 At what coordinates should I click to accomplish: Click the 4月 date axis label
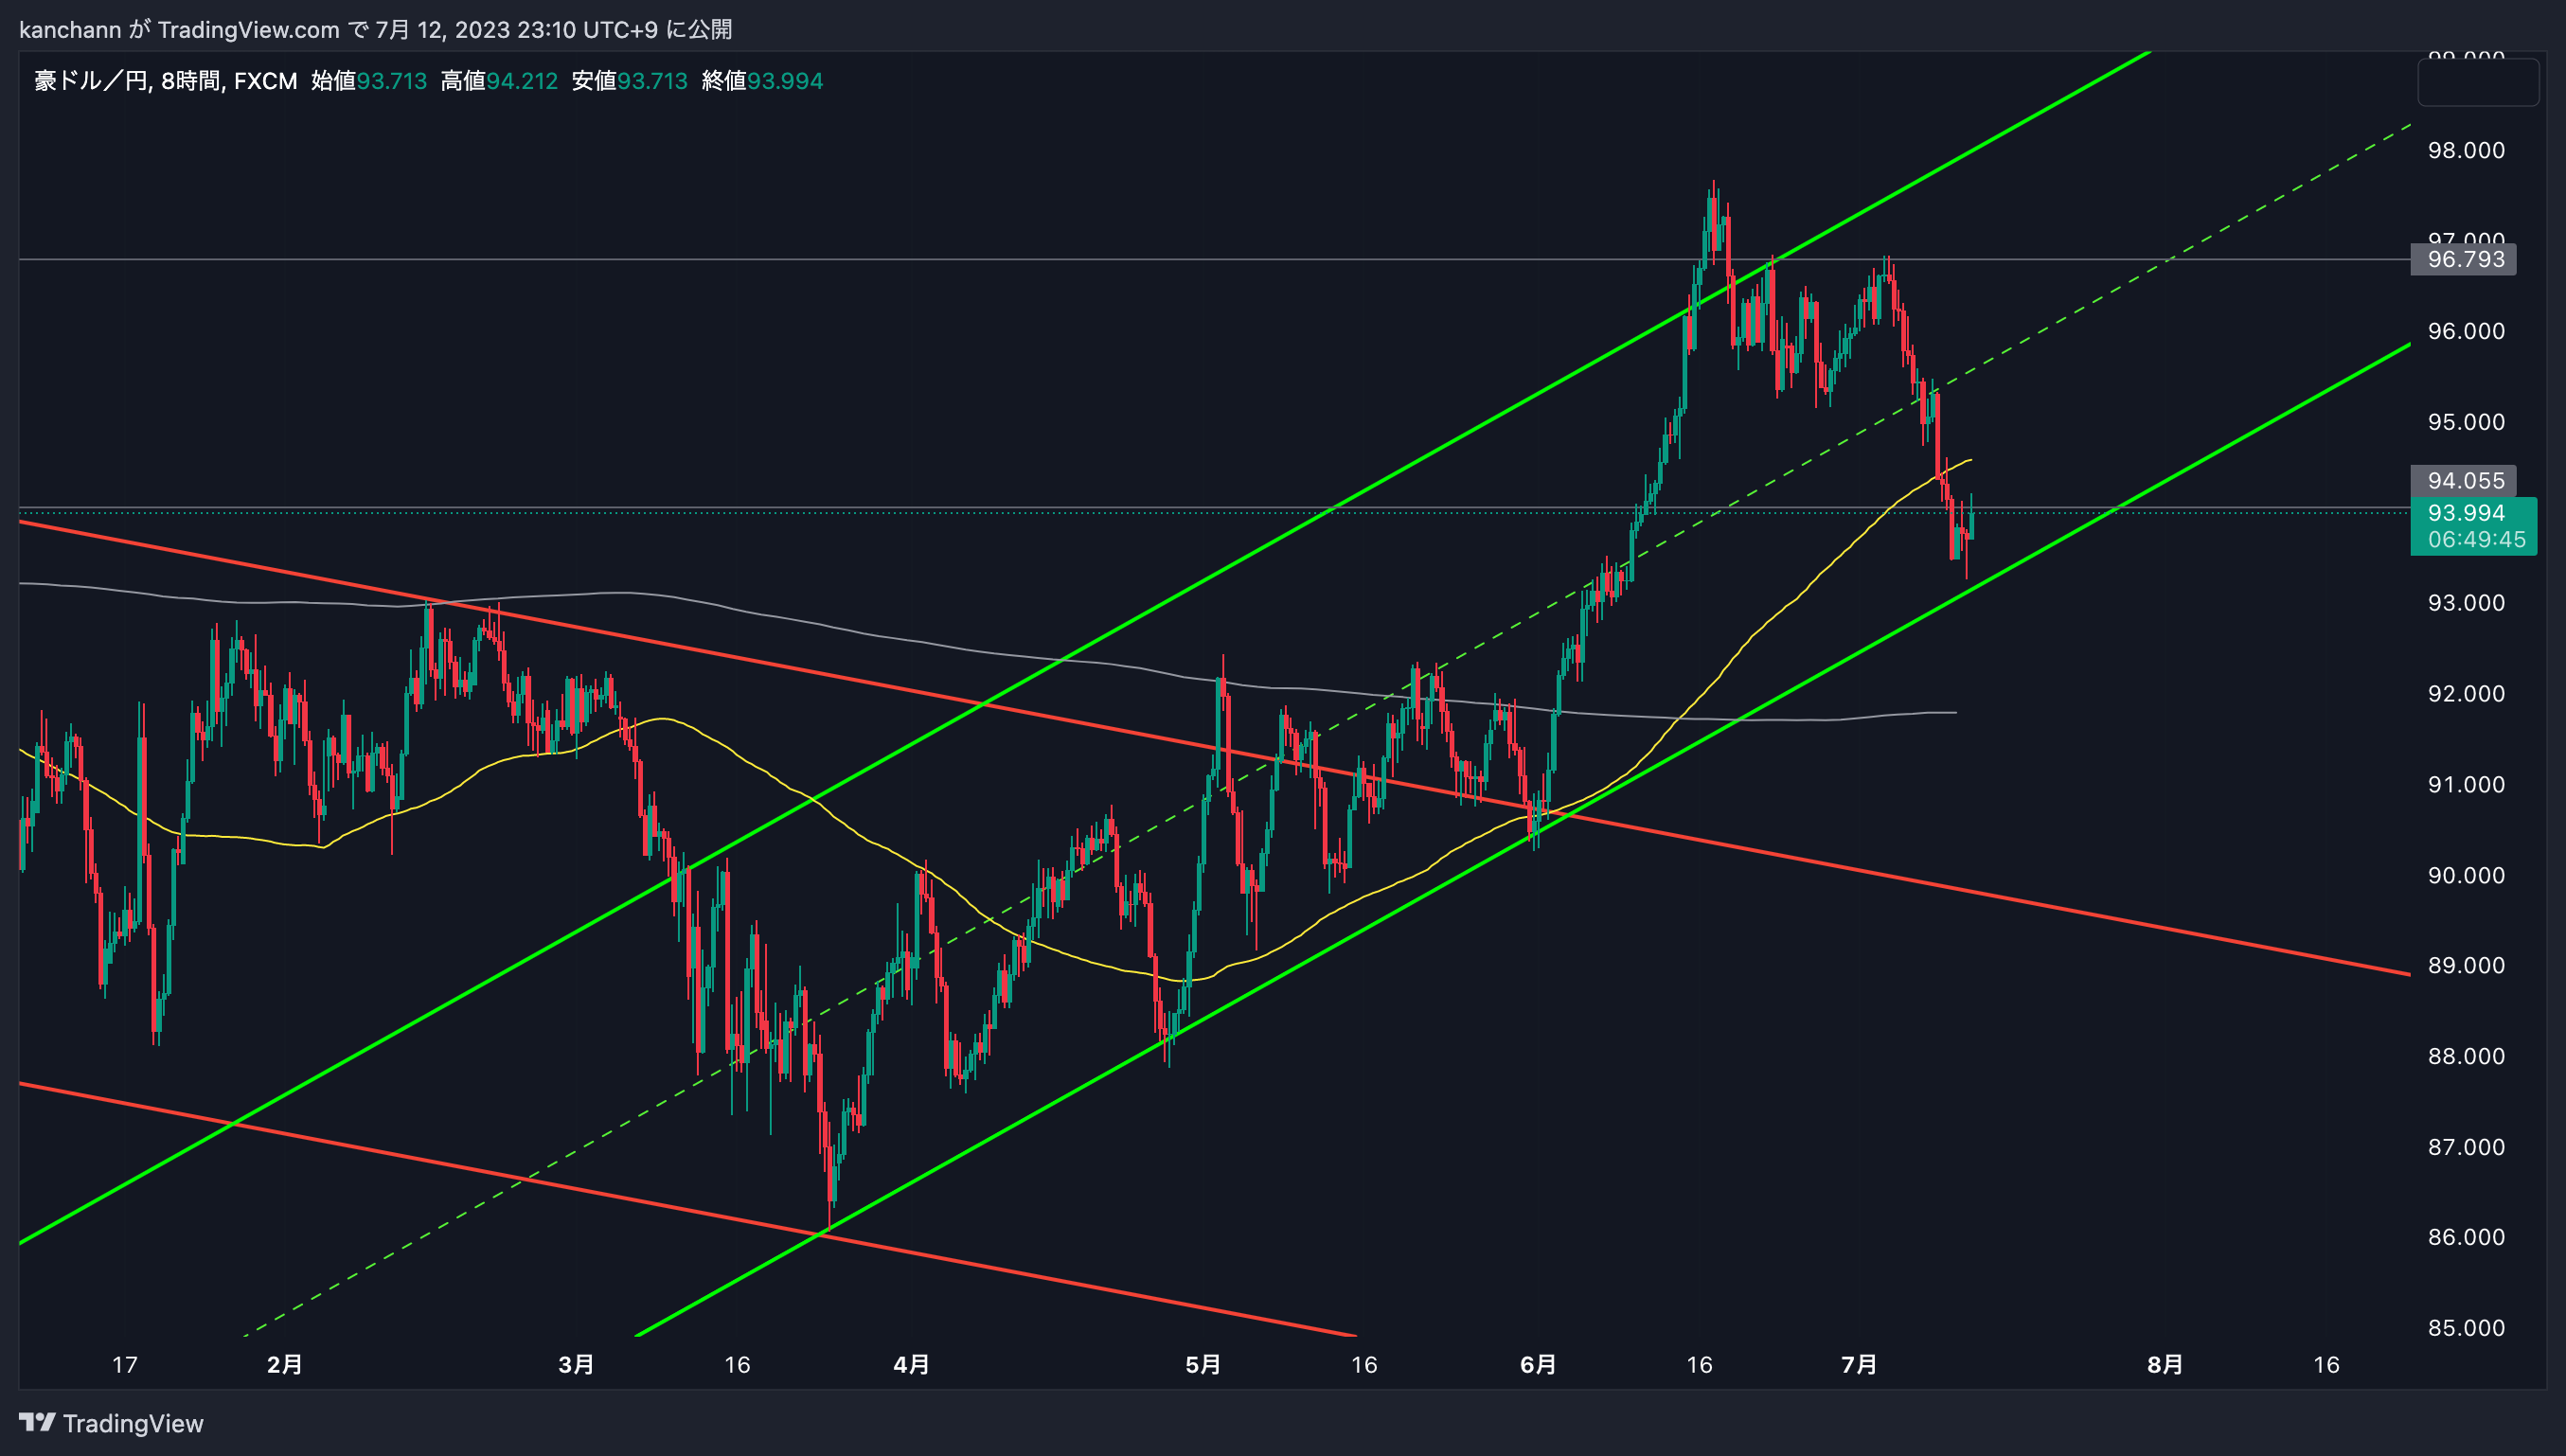911,1365
